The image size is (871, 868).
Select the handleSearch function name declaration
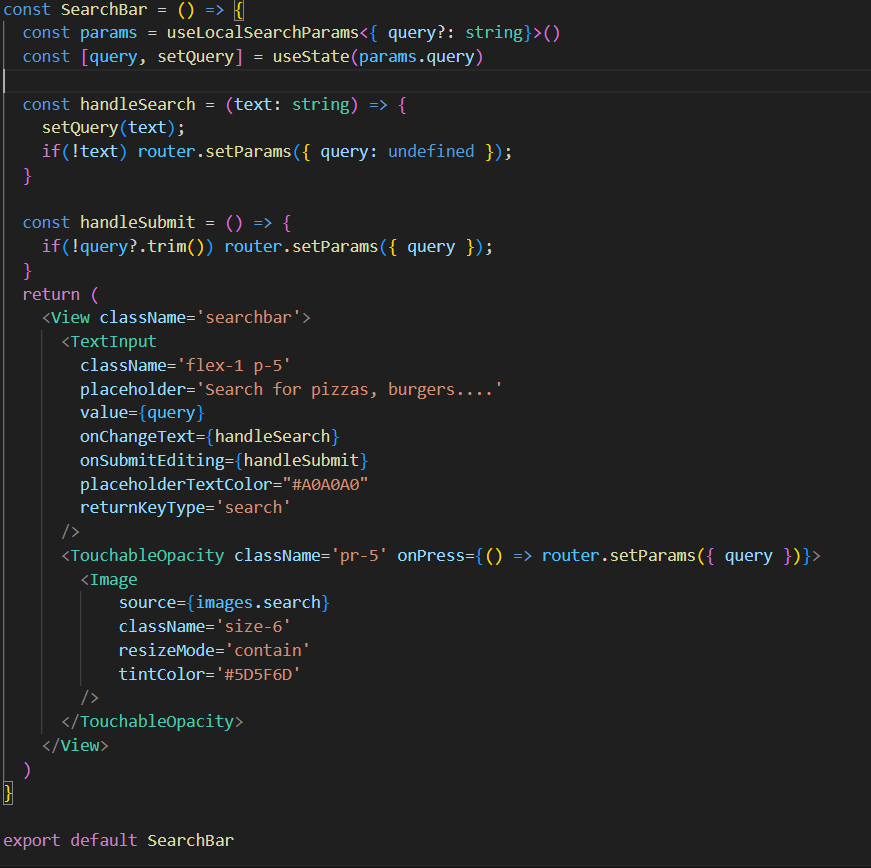[x=138, y=104]
